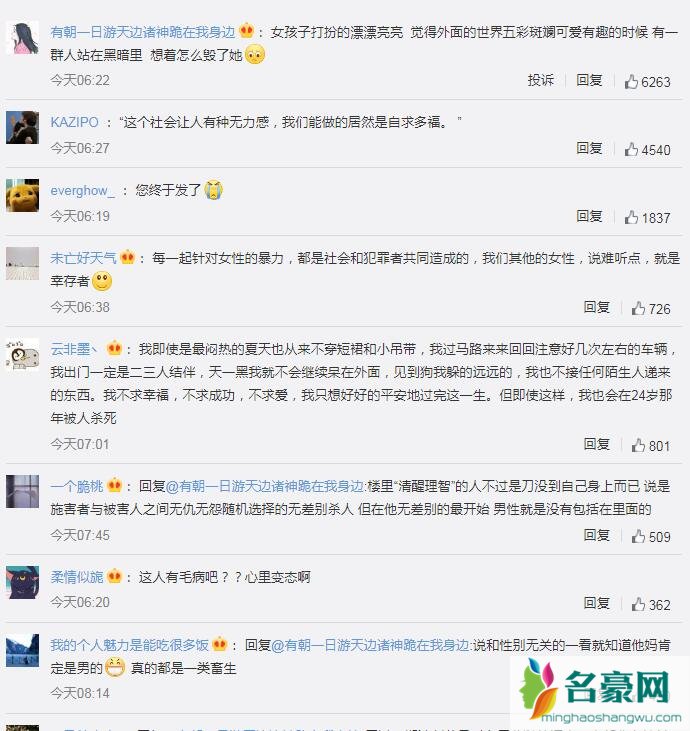
Task: Click 回复 under everghow_'s comment
Action: pyautogui.click(x=589, y=216)
